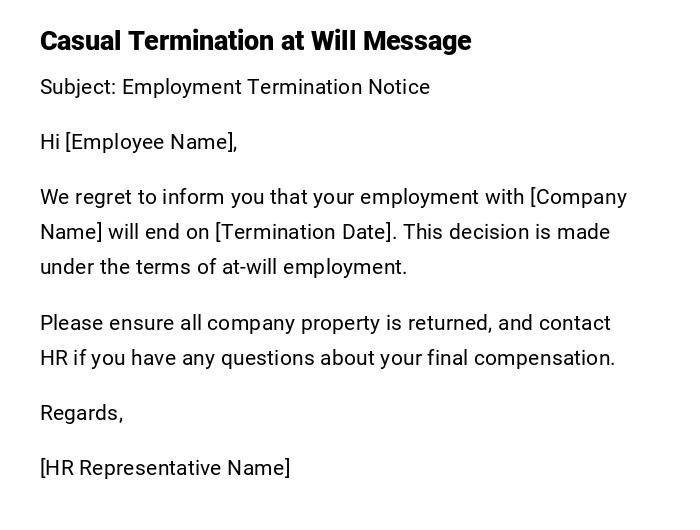The height and width of the screenshot is (530, 700).
Task: Select the [Employee Name] placeholder
Action: (151, 142)
